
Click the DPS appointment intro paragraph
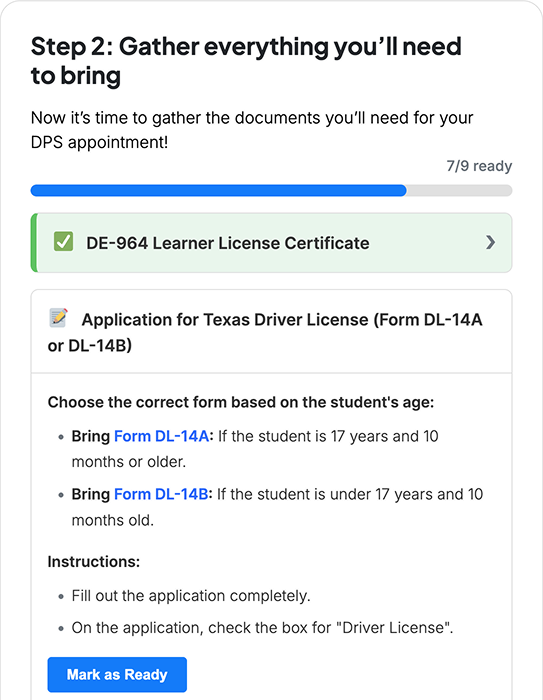pos(252,130)
